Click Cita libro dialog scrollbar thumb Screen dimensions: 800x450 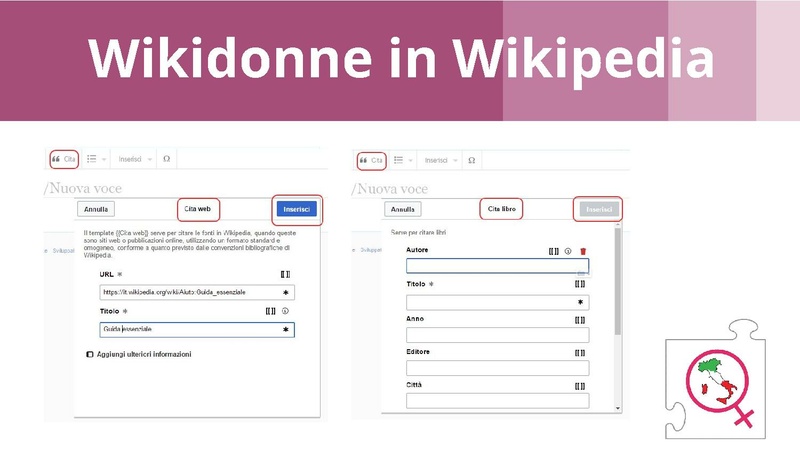[618, 282]
